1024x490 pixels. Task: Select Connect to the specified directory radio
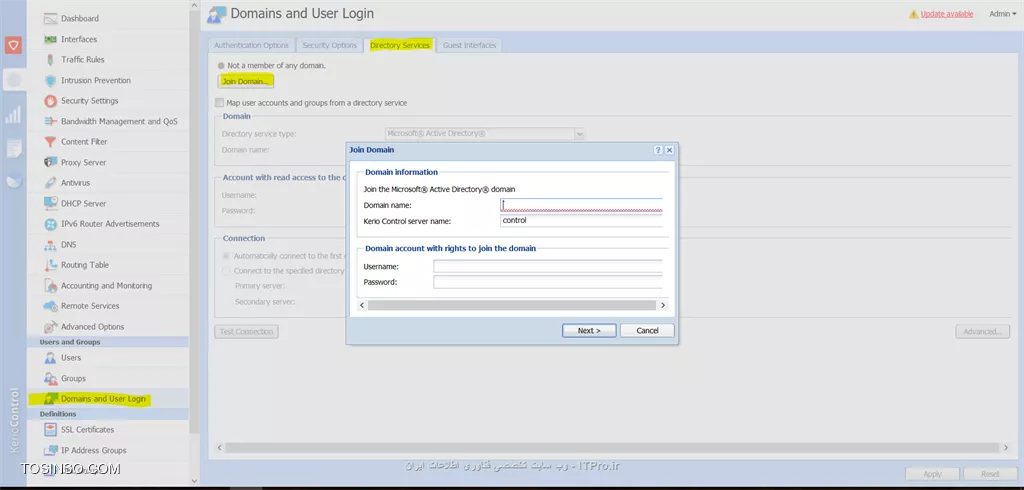click(227, 270)
